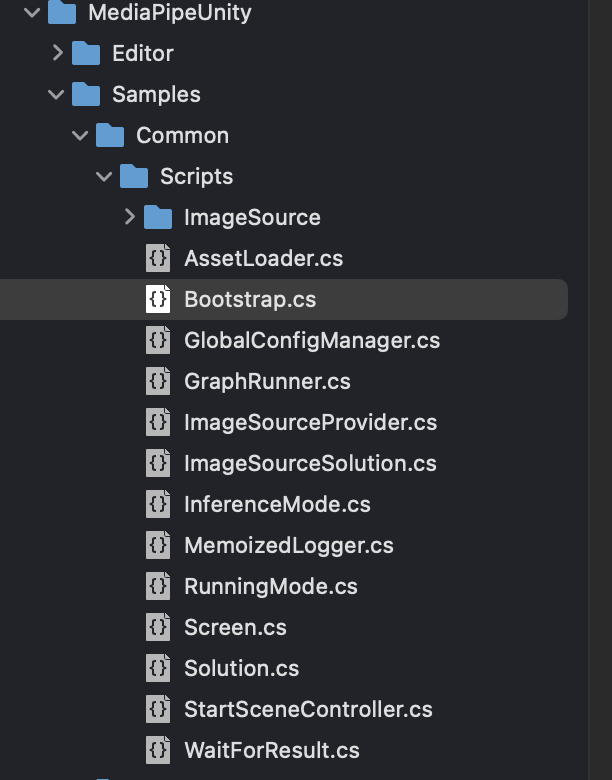Click the Bootstrap.cs file icon
This screenshot has height=780, width=612.
(x=158, y=299)
